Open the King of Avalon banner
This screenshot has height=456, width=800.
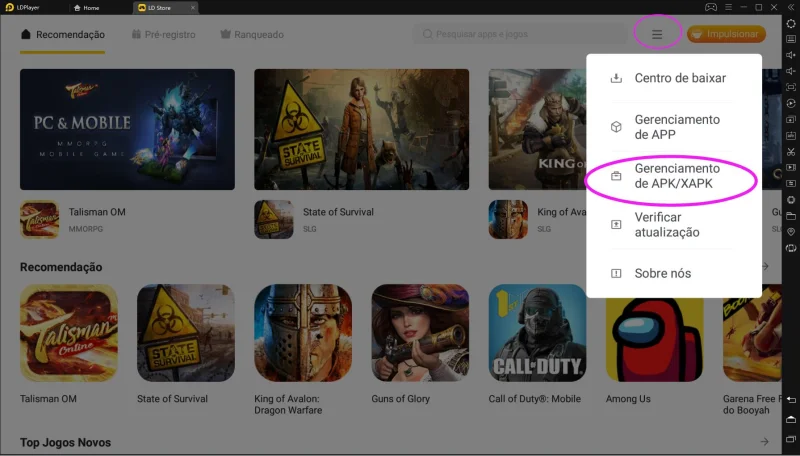(x=537, y=129)
